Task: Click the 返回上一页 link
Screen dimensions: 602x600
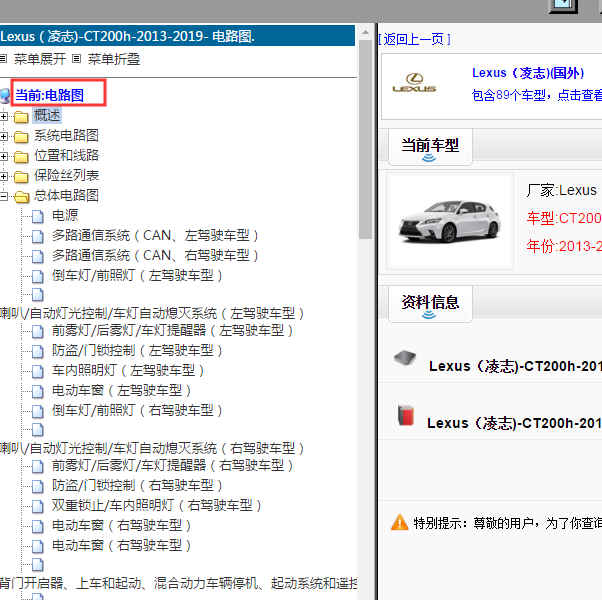Action: (414, 39)
